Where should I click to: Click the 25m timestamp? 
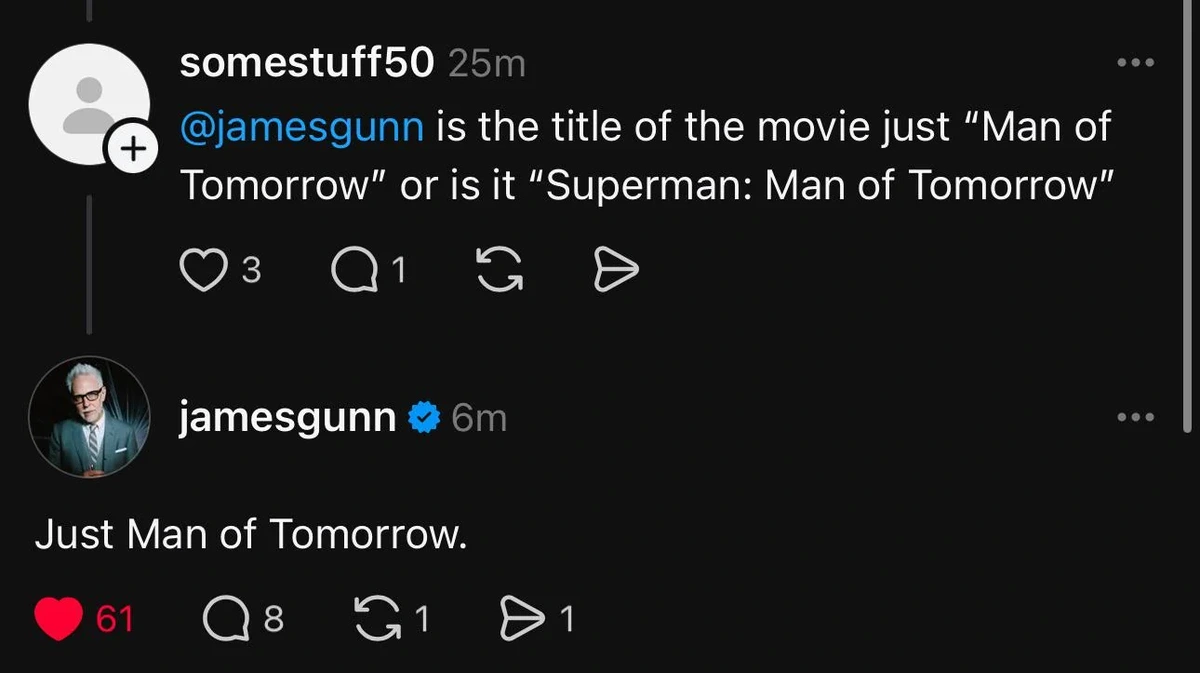[x=487, y=64]
